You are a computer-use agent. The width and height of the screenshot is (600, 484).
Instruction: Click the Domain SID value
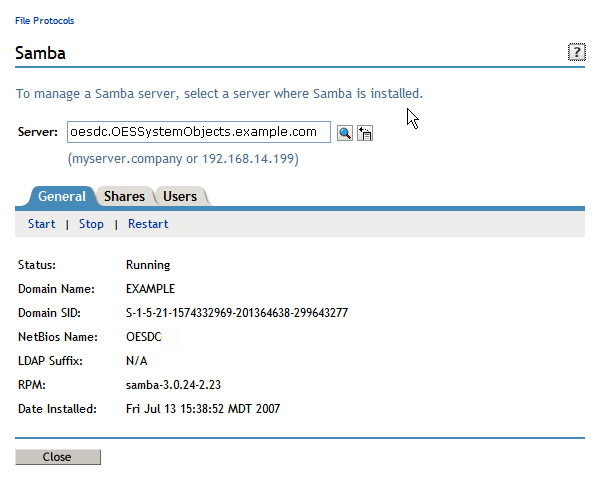[x=236, y=313]
